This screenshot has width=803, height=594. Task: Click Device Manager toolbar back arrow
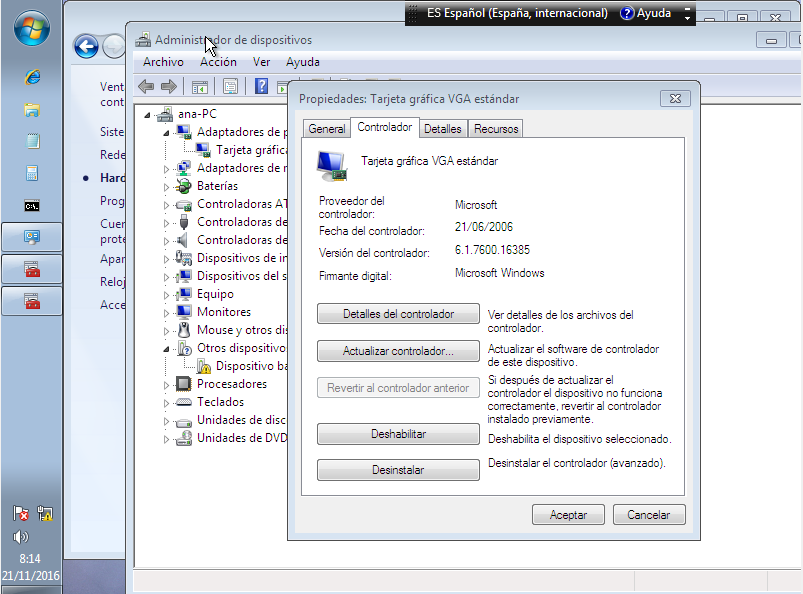pyautogui.click(x=146, y=86)
